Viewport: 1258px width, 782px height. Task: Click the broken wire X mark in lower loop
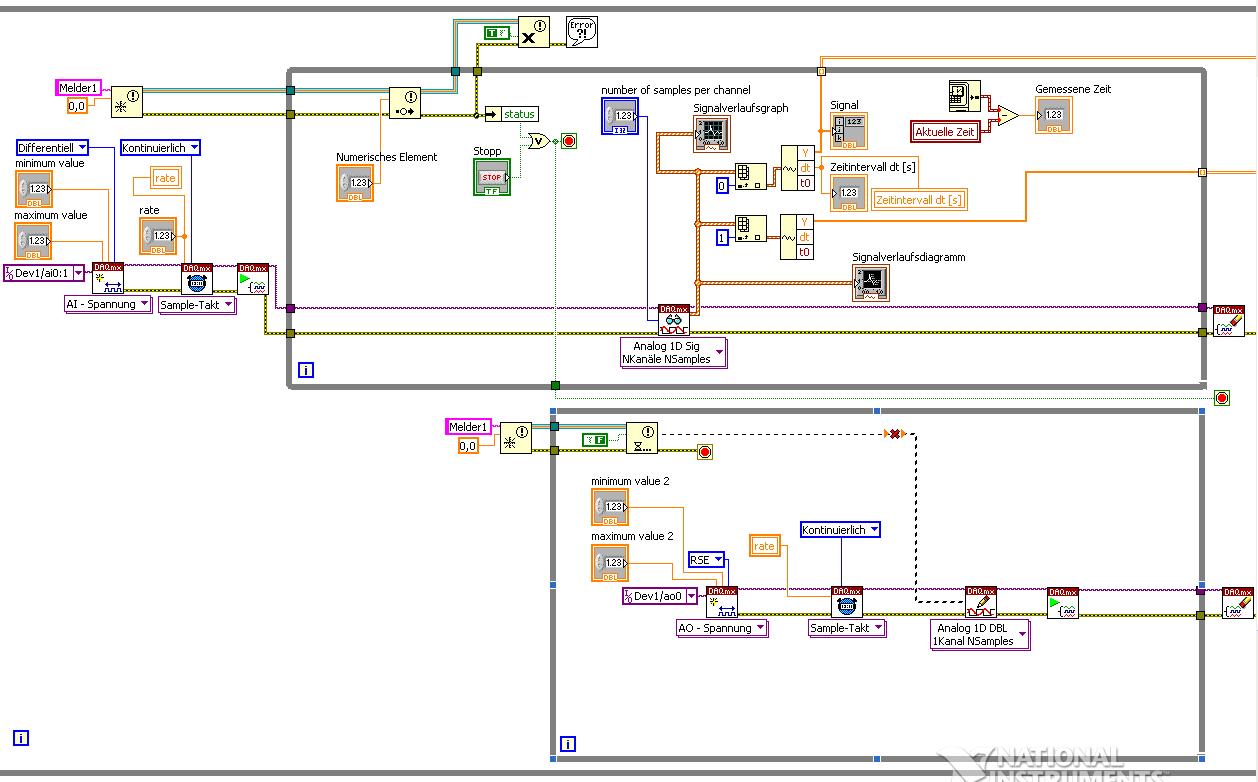[x=895, y=434]
